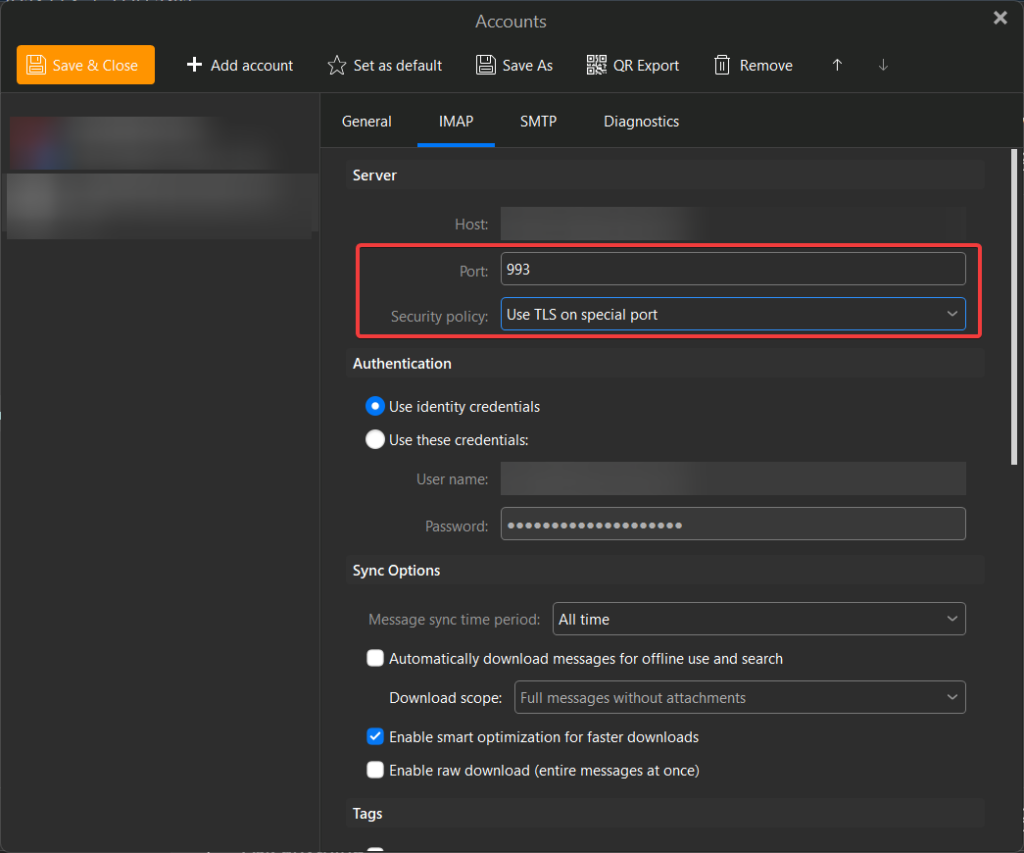Open the Diagnostics tab
The image size is (1024, 853).
click(x=641, y=121)
